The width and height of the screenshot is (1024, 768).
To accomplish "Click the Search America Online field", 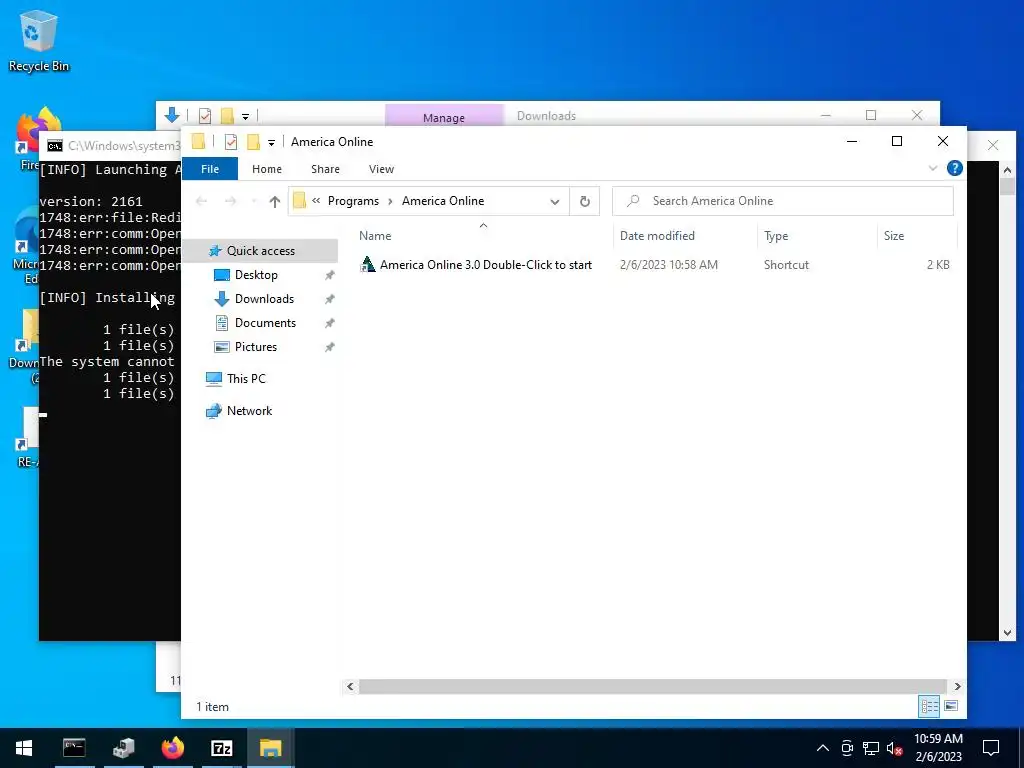I will pyautogui.click(x=782, y=201).
